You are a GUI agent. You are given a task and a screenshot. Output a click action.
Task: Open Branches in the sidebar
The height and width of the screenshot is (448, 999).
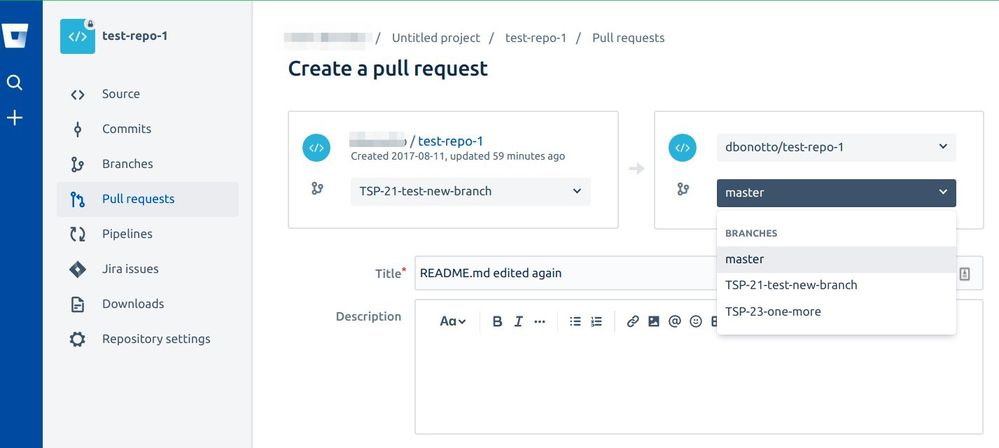coord(148,164)
